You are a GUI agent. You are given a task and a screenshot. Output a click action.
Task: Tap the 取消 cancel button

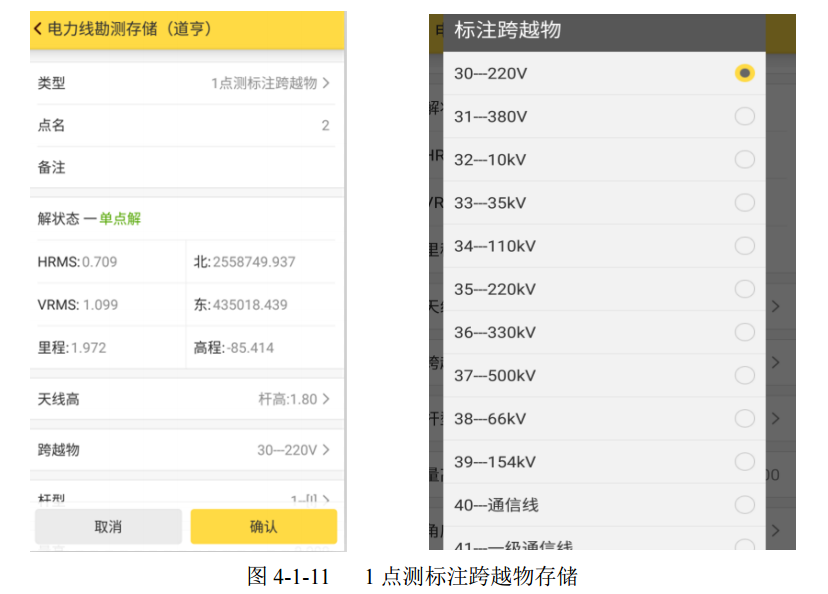click(108, 526)
